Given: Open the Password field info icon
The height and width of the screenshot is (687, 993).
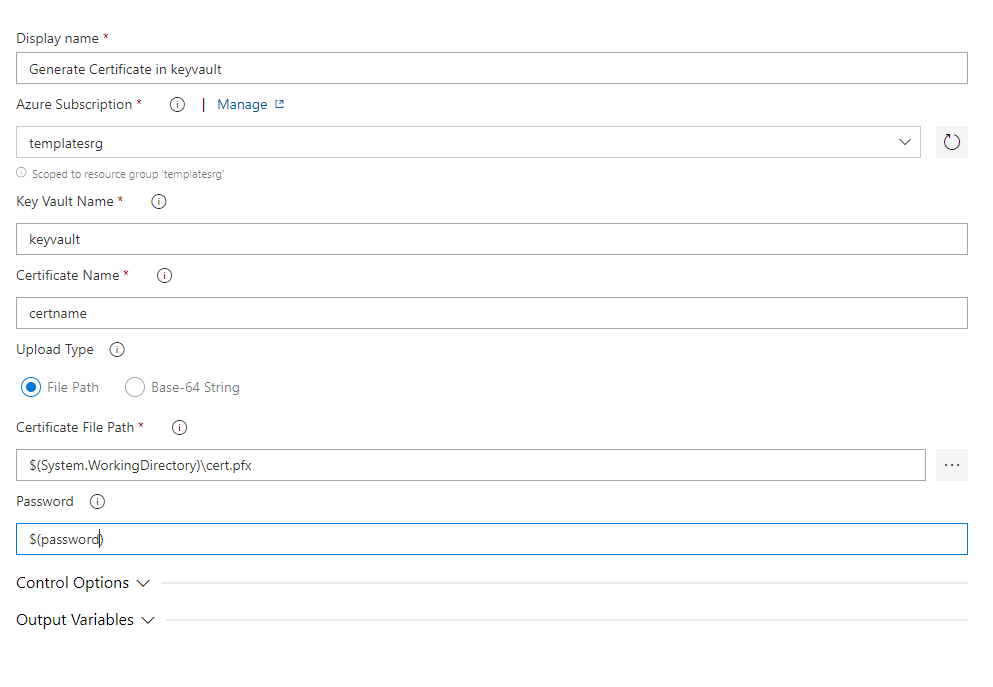Looking at the screenshot, I should click(97, 501).
